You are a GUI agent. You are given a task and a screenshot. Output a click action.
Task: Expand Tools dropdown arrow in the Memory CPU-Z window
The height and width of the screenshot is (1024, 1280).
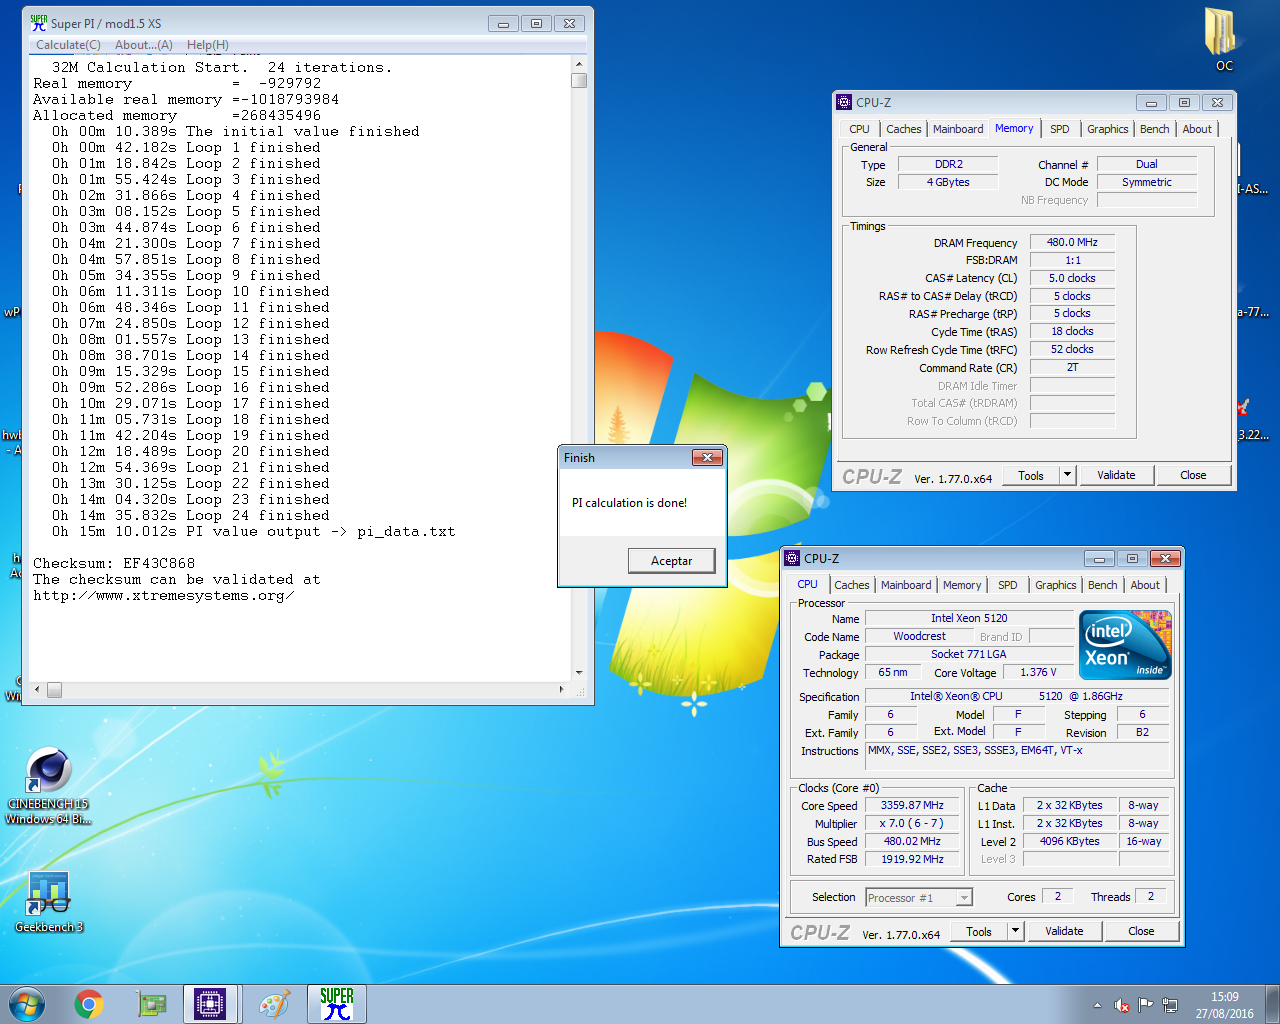1067,475
